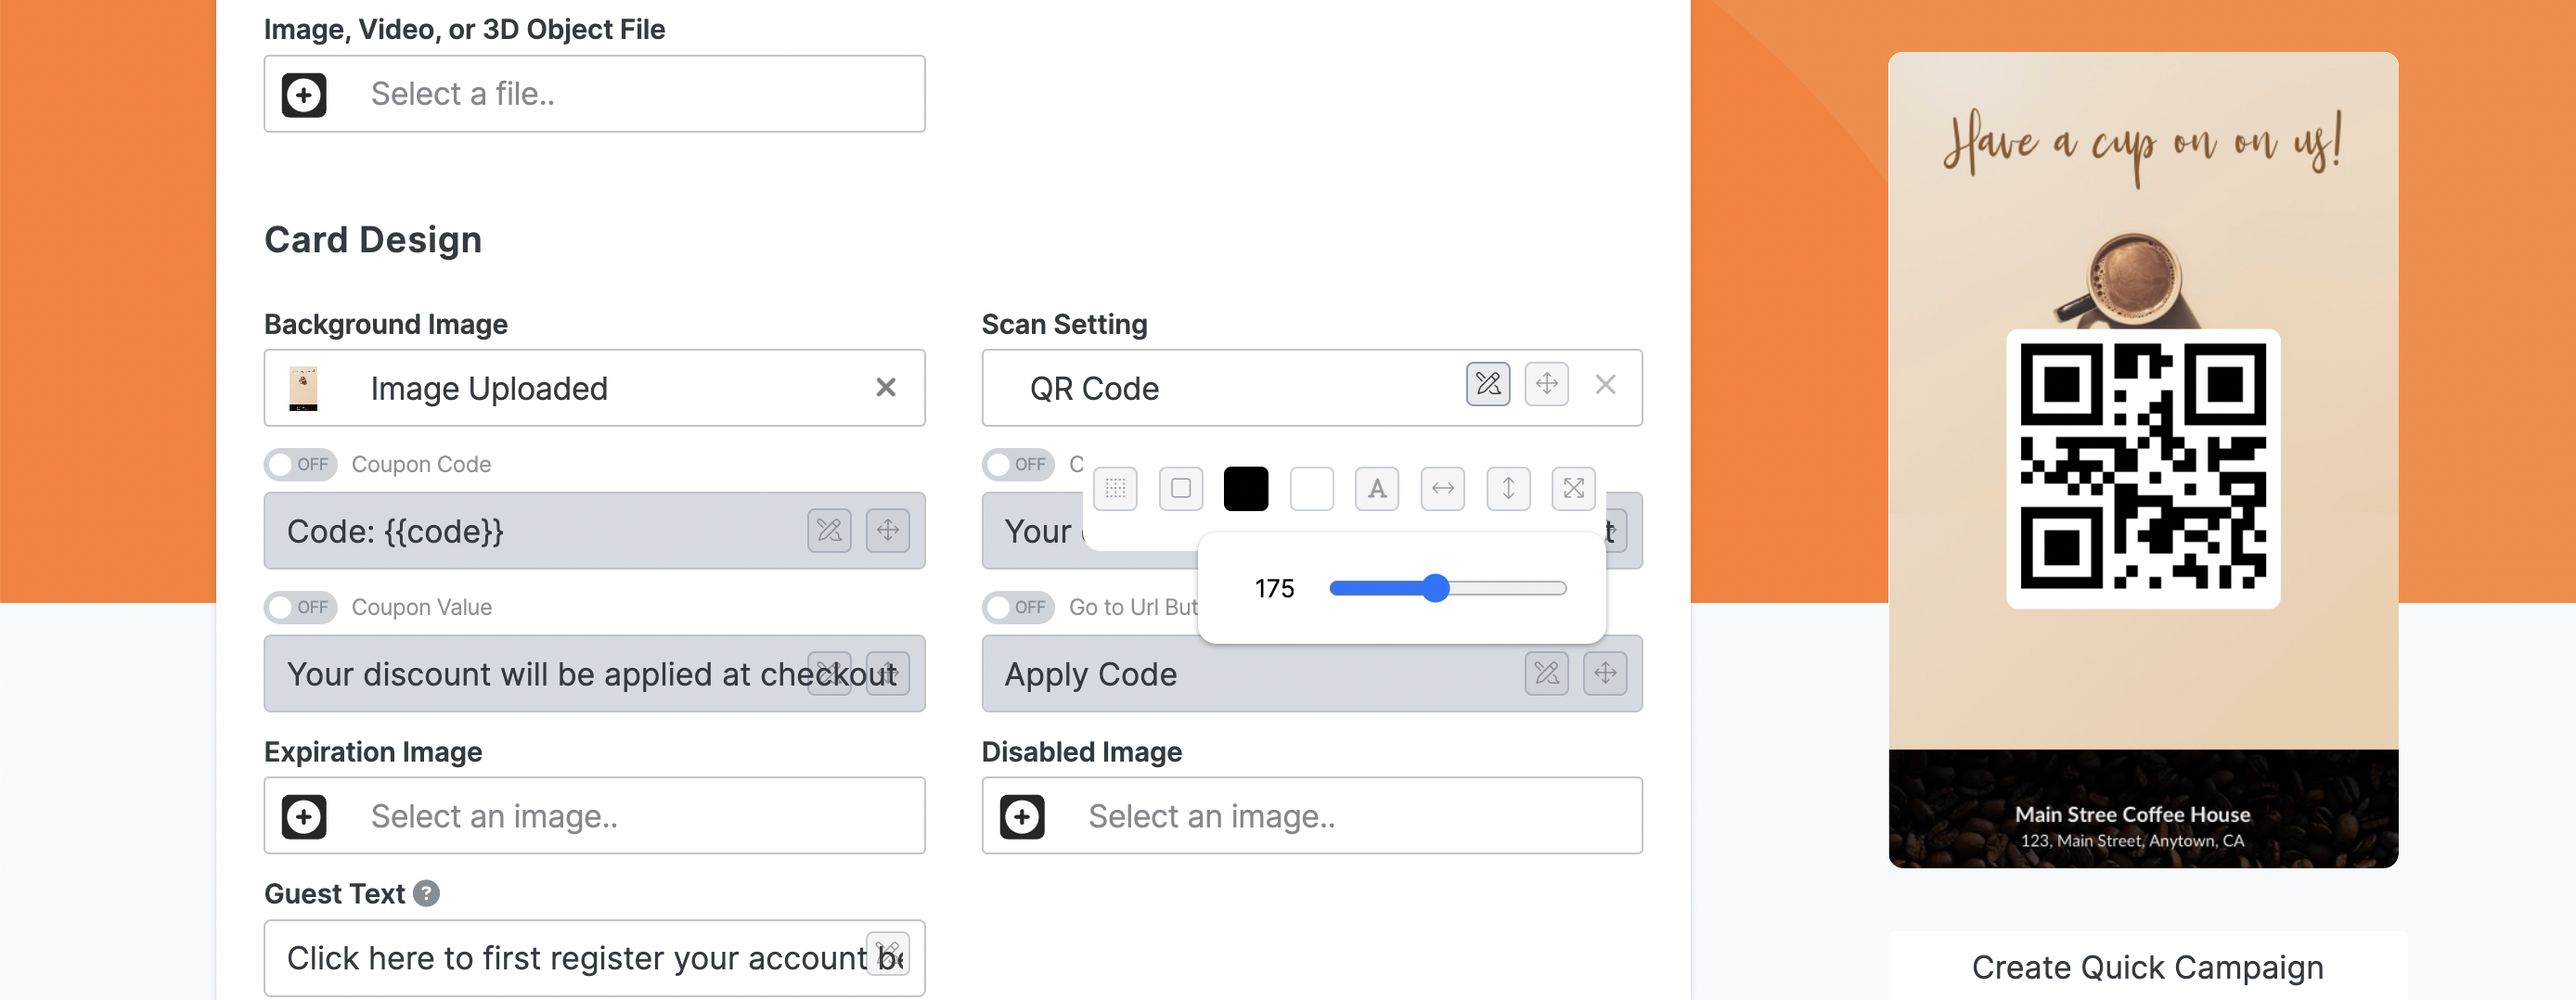
Task: Open QR Code style editor icon
Action: click(x=1488, y=384)
